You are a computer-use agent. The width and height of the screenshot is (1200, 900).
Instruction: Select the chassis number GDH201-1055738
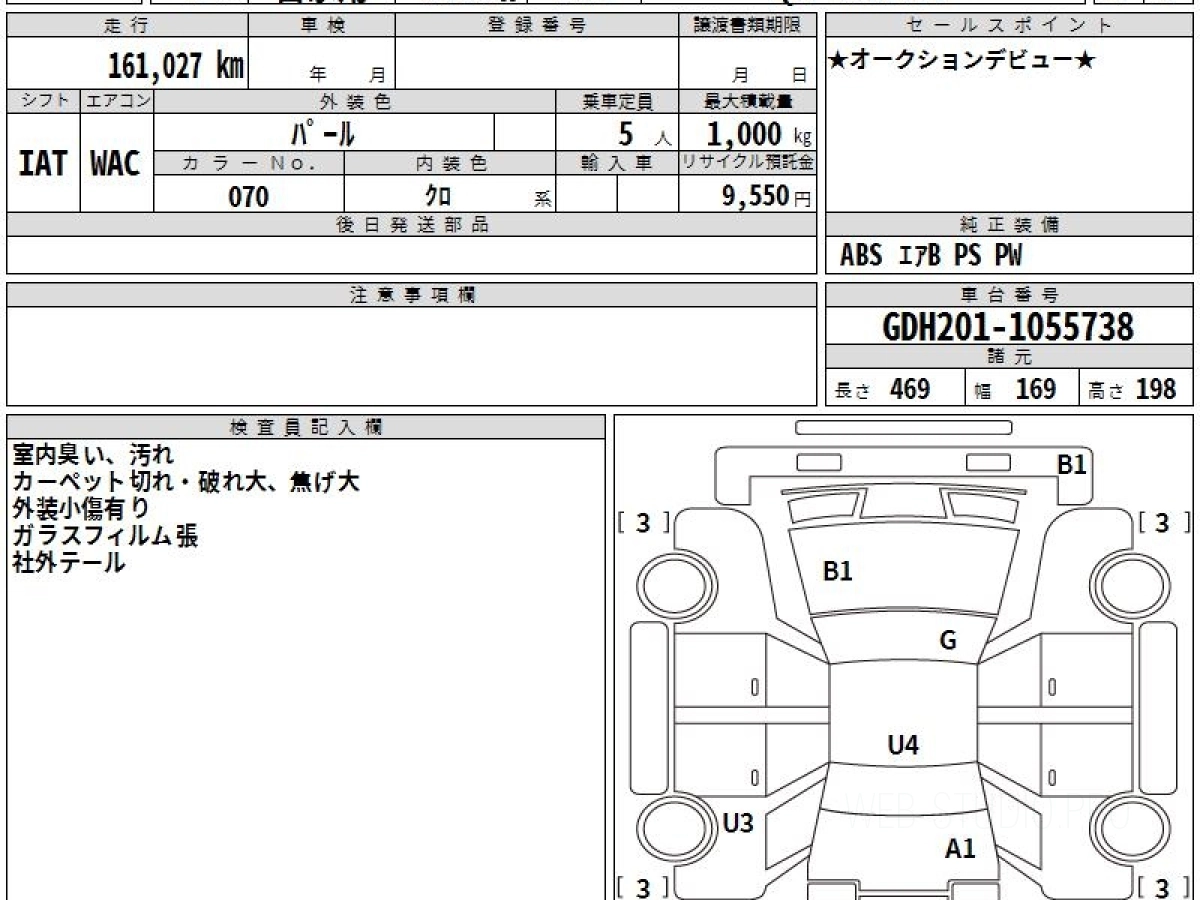[x=1009, y=326]
